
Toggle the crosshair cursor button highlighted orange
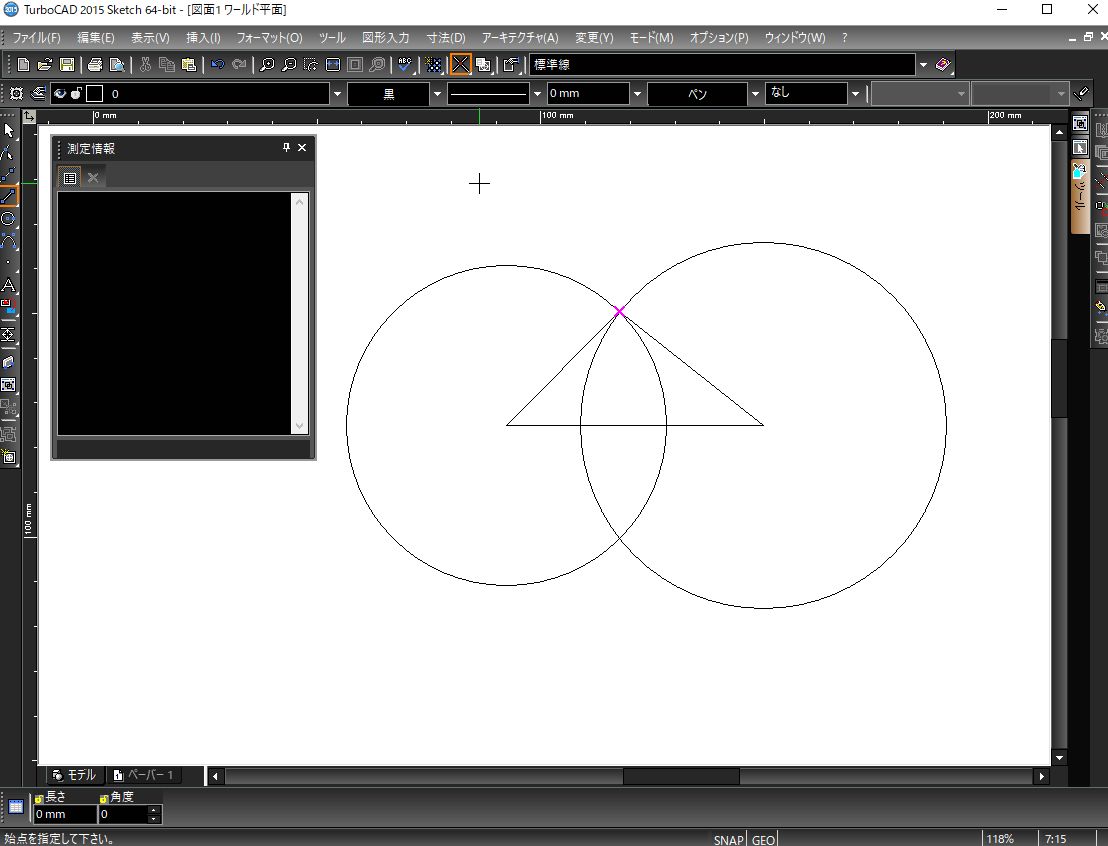tap(460, 65)
